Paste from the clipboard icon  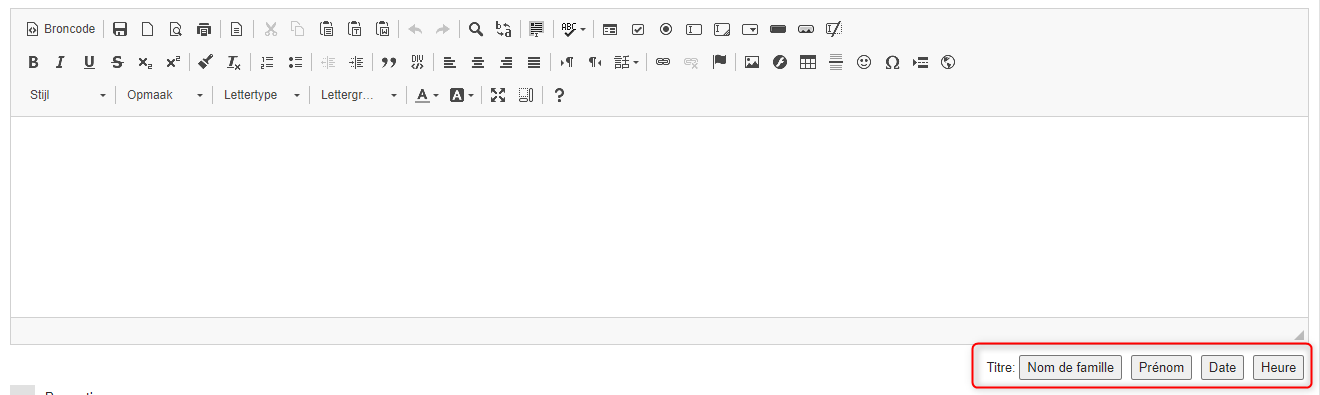coord(326,29)
